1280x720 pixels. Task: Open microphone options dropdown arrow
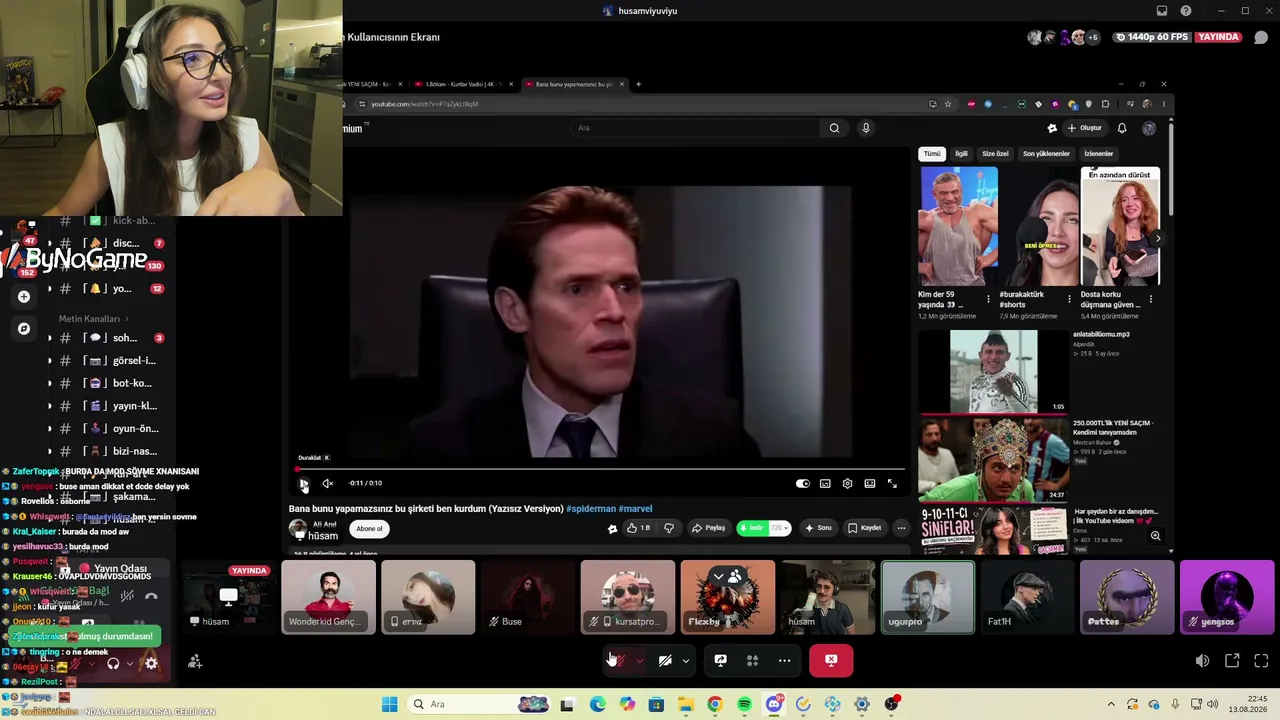639,660
